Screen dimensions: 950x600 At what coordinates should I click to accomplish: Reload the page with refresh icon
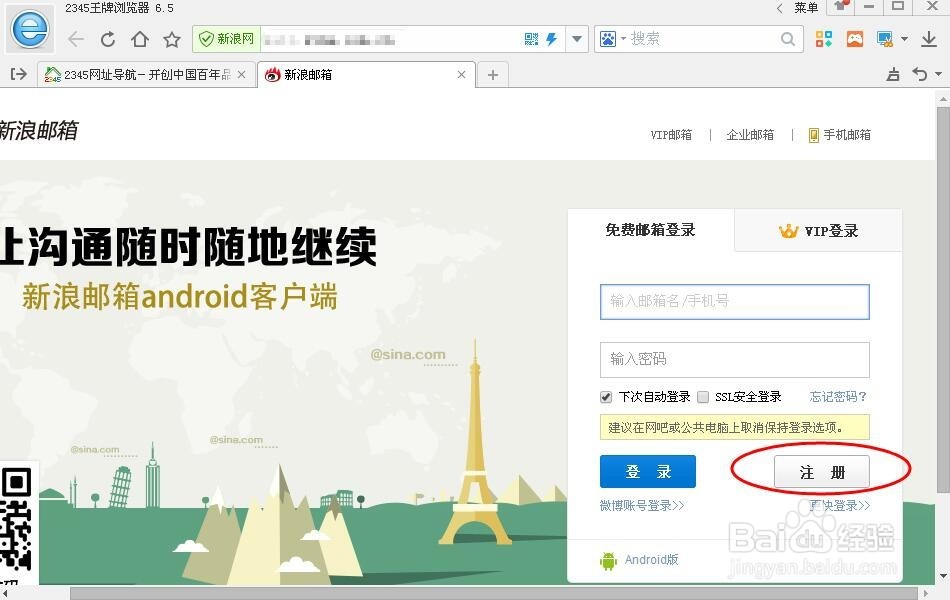click(x=108, y=39)
